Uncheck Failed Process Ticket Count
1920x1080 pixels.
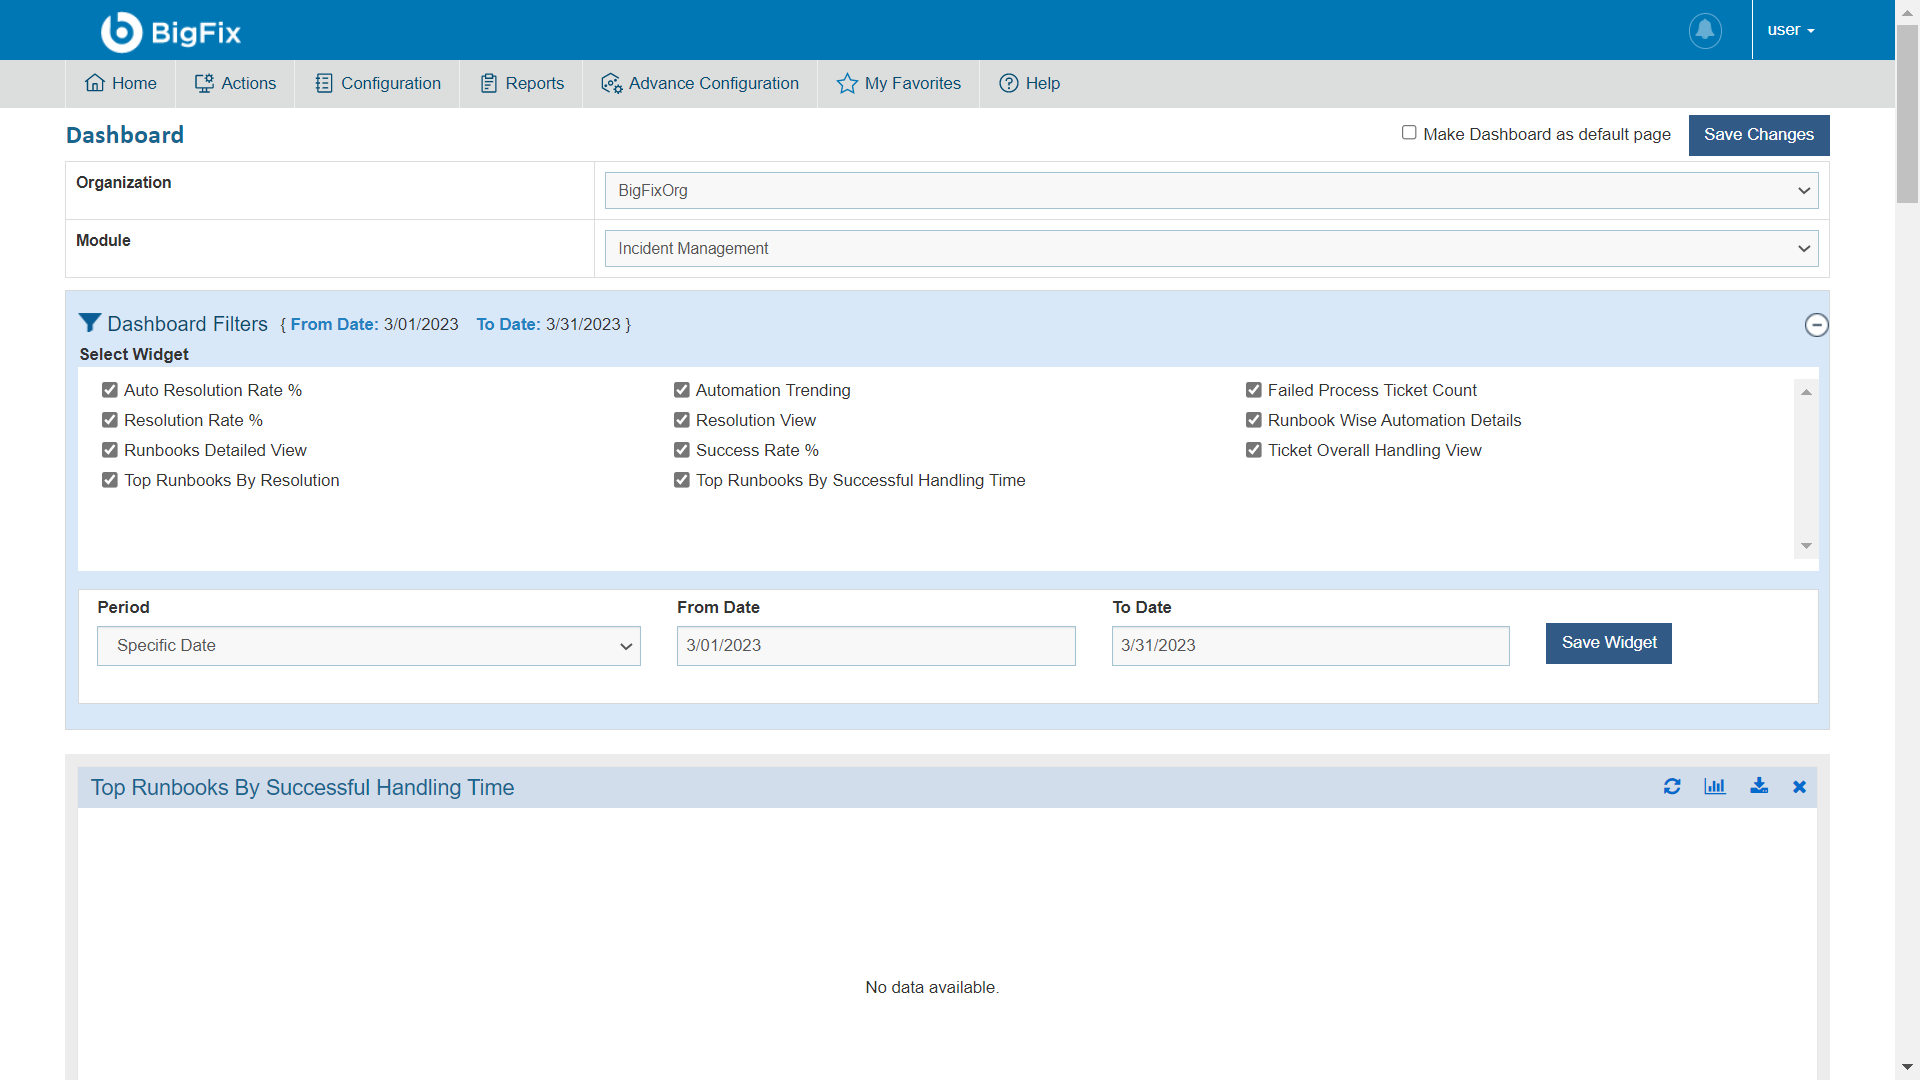[x=1254, y=390]
